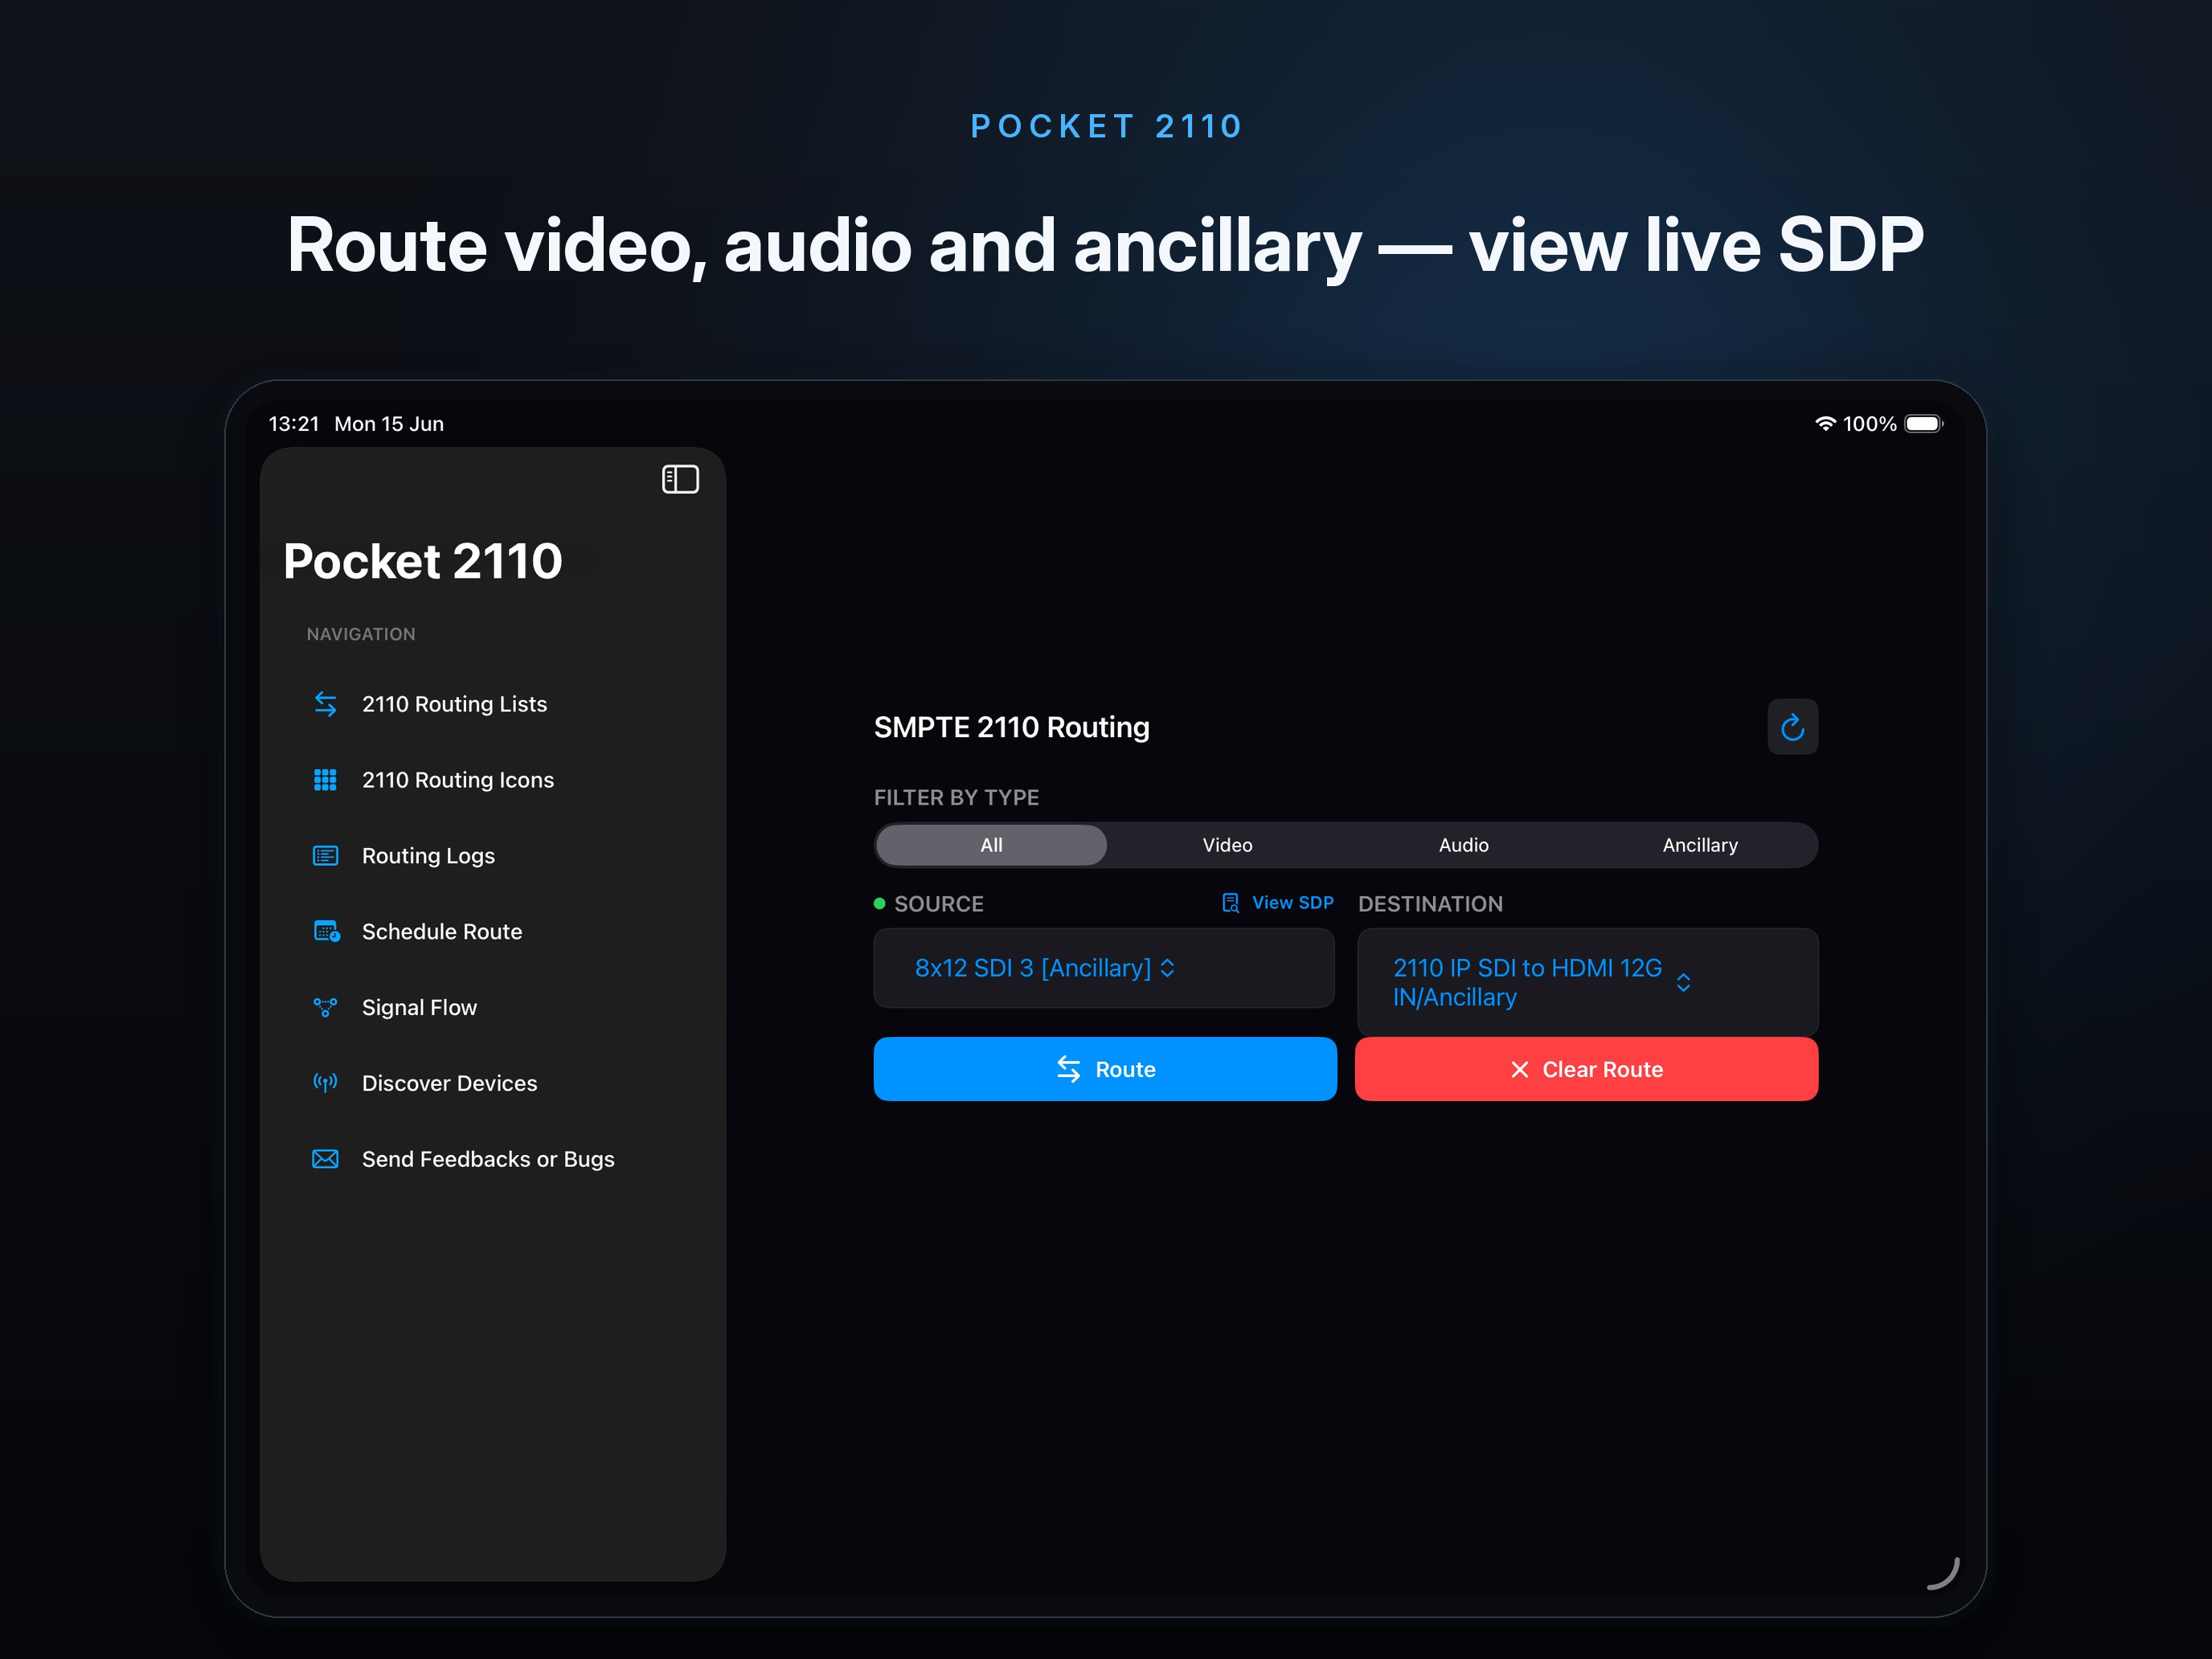Click the source picker up-down chevron
This screenshot has width=2212, height=1659.
(x=1167, y=968)
